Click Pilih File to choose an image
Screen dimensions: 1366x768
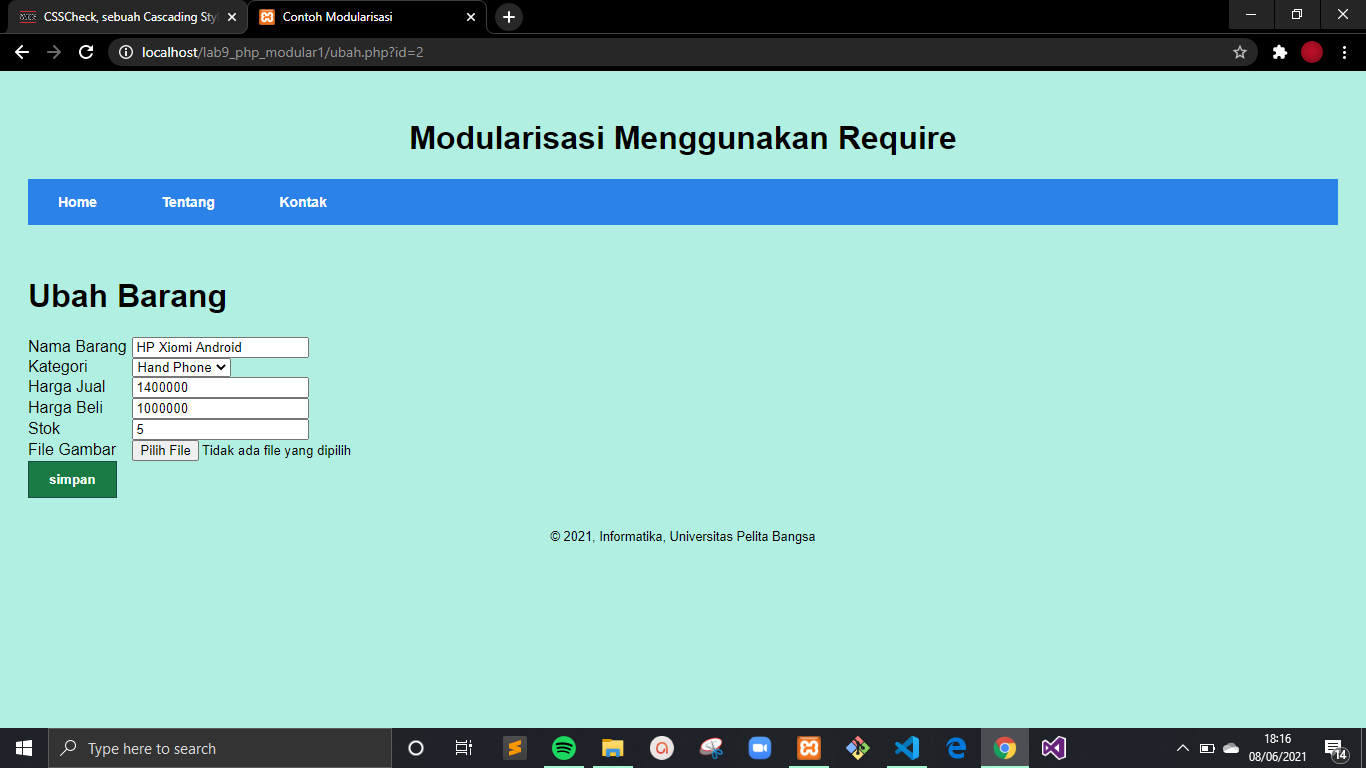164,450
